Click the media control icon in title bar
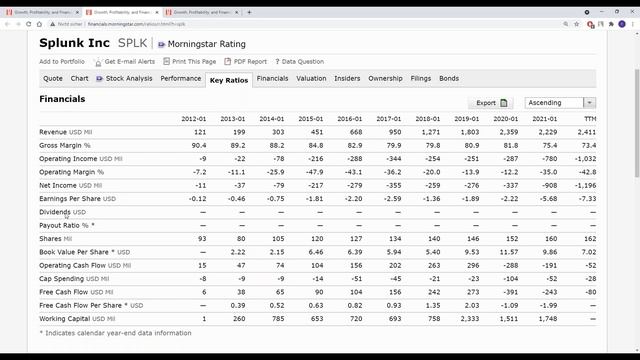 587,12
